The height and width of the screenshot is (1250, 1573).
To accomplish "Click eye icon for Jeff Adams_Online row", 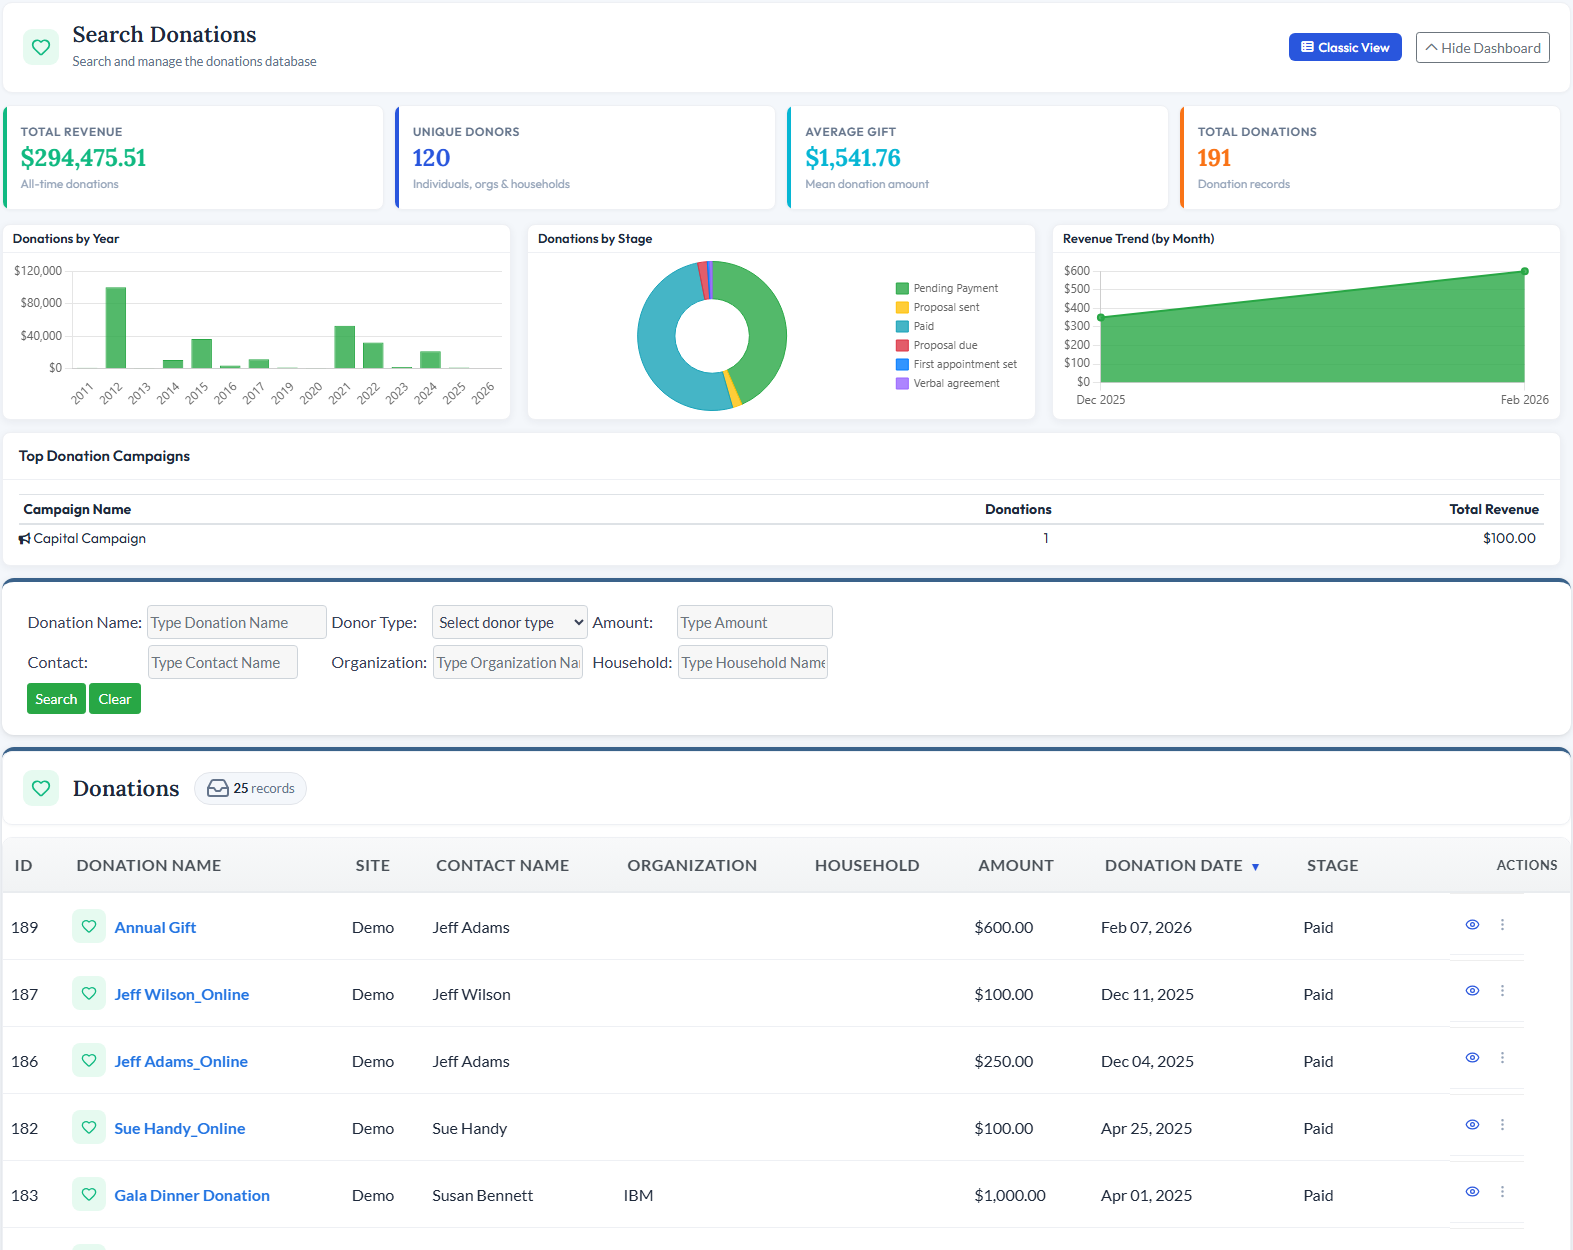I will click(1472, 1058).
